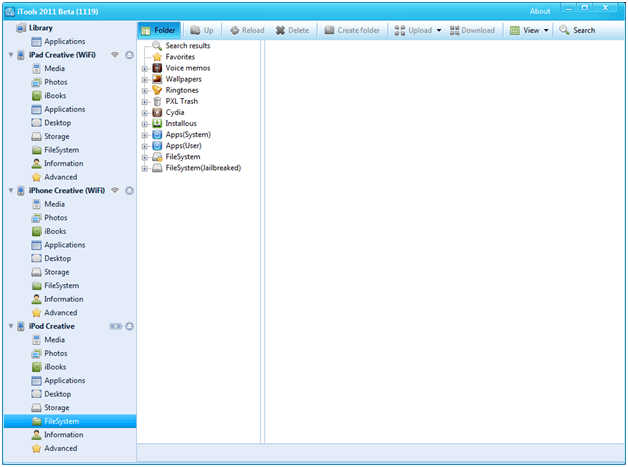
Task: Click the eject icon for iPad Creative
Action: pyautogui.click(x=129, y=55)
